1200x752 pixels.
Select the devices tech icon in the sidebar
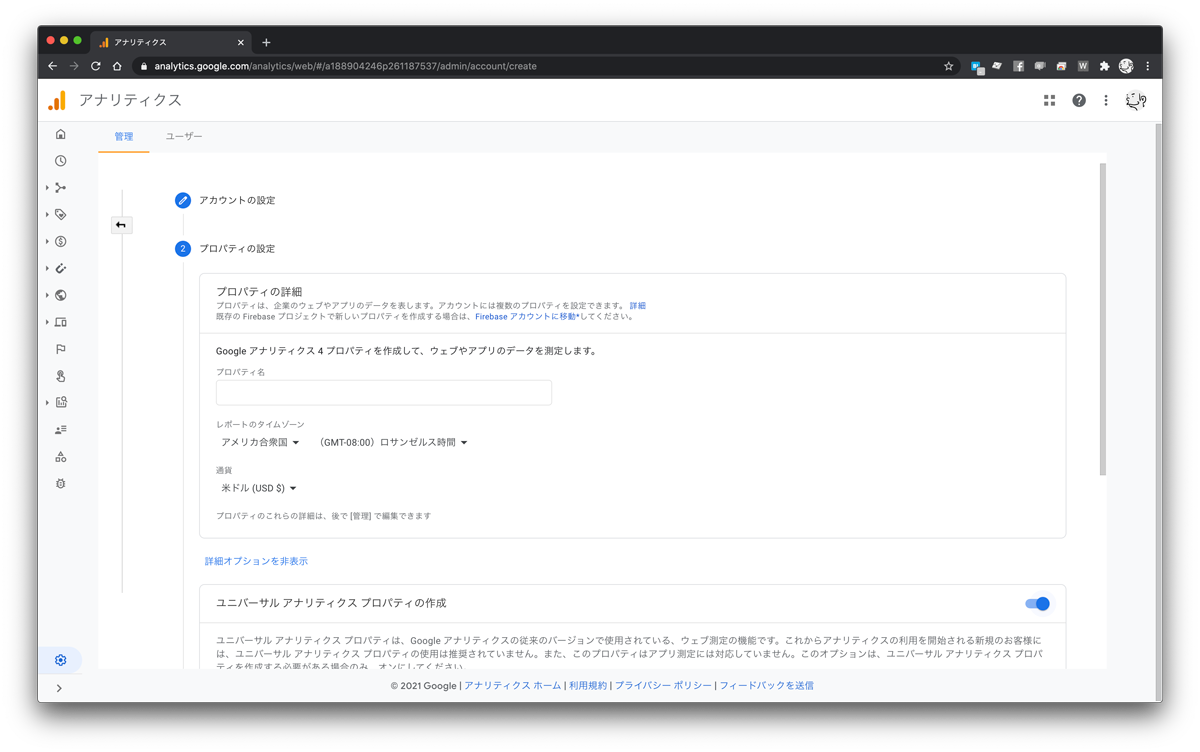(60, 322)
